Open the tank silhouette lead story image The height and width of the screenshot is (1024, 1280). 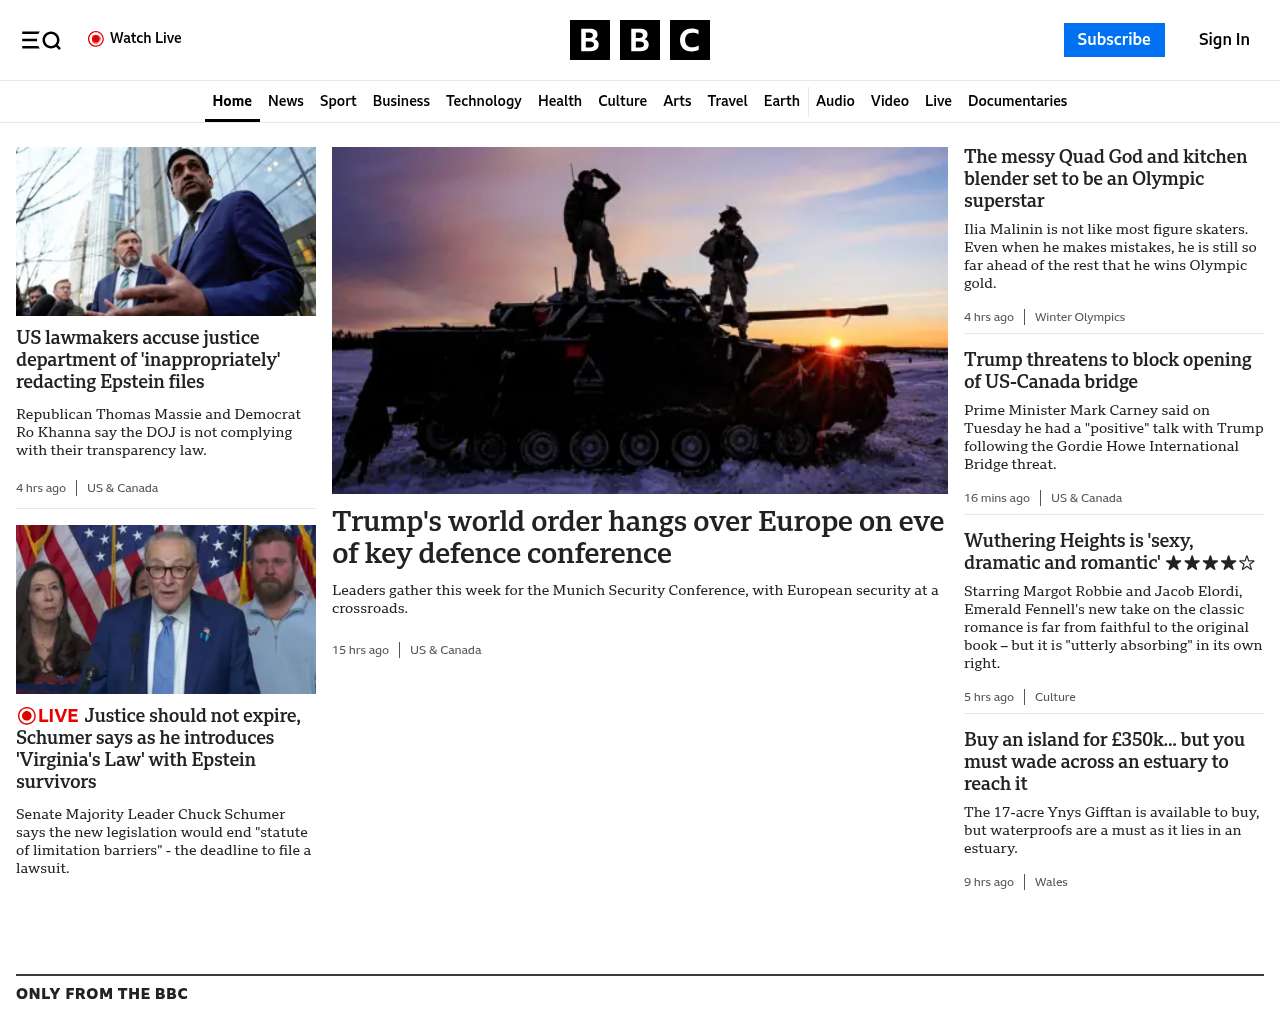pos(640,320)
